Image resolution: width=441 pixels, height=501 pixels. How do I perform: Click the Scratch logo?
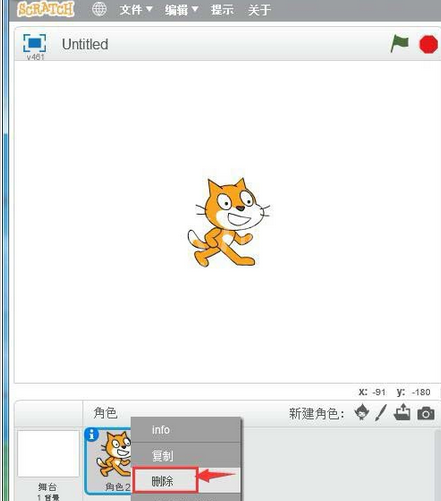point(46,9)
